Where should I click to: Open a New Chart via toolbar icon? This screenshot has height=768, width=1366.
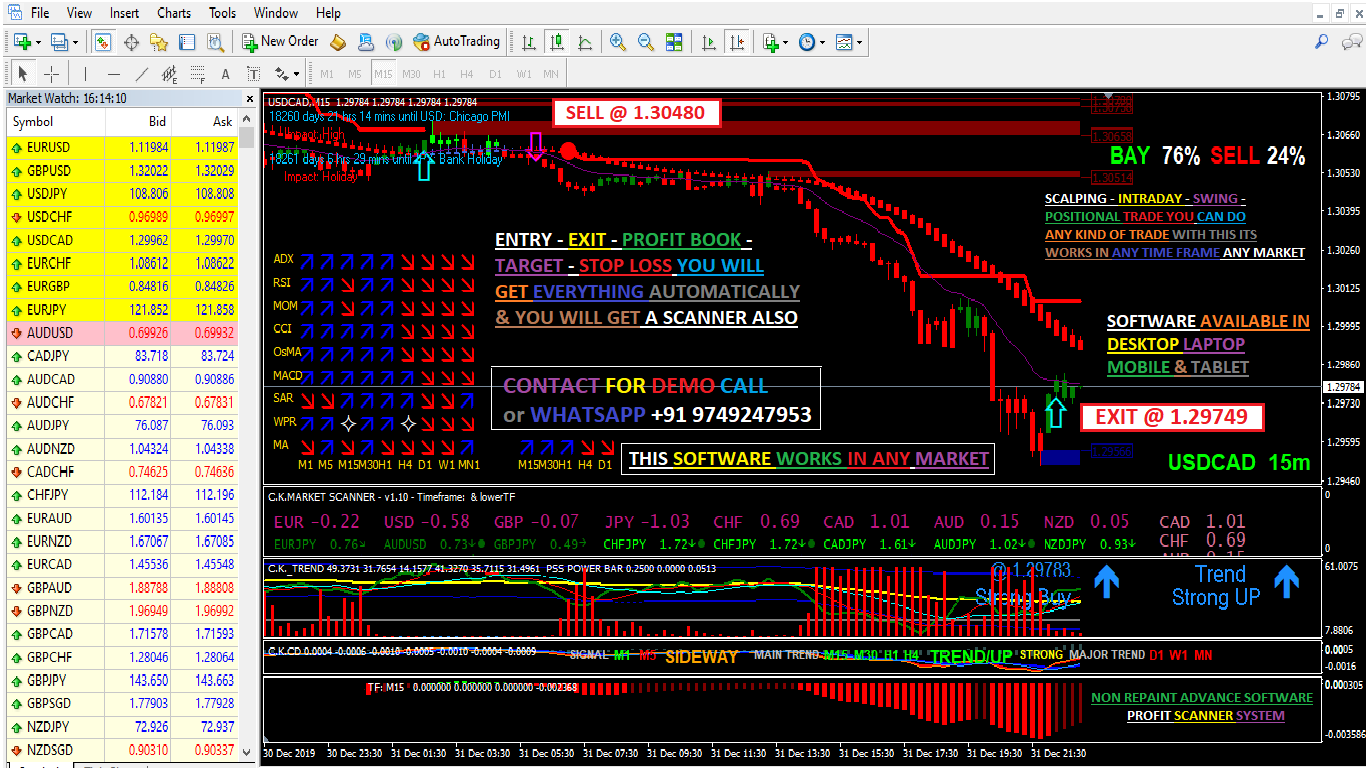(22, 42)
